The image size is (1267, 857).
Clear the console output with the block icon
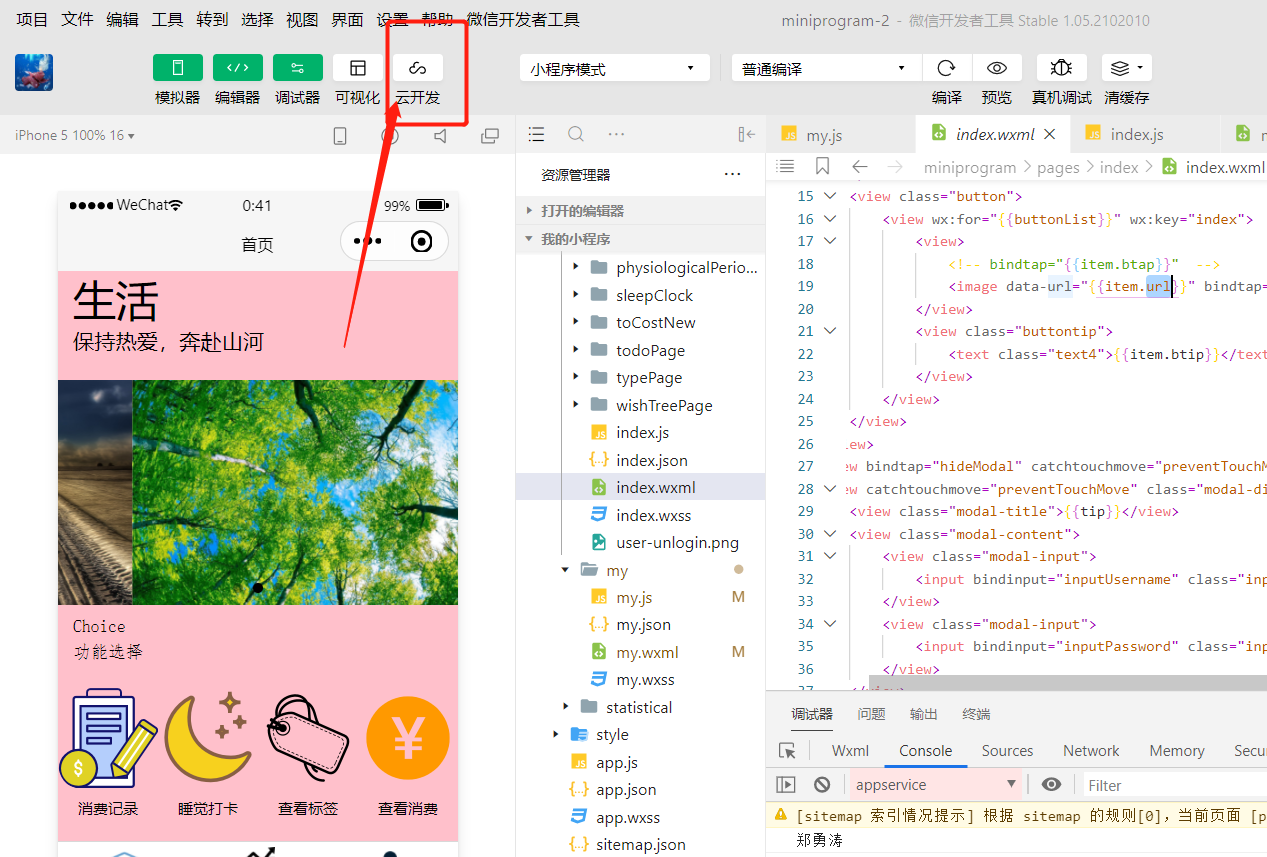(x=821, y=784)
